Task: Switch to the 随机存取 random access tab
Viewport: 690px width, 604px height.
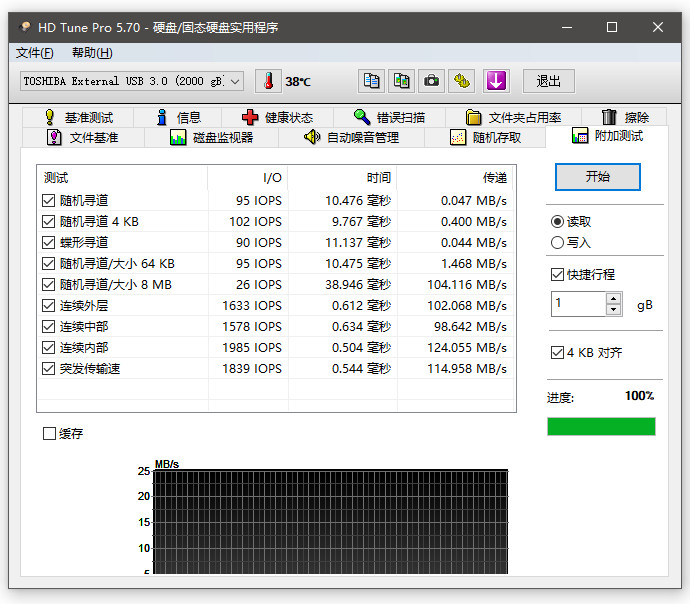Action: (486, 138)
